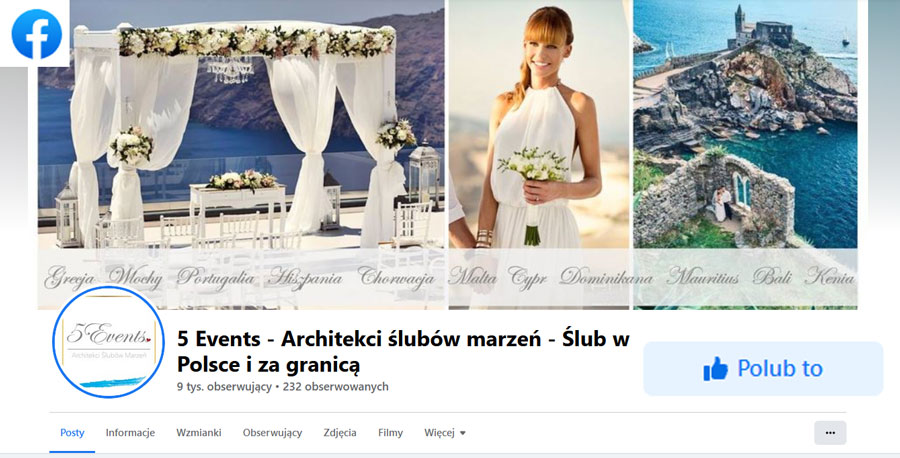The image size is (900, 458).
Task: Click the Grecja text on cover banner
Action: (x=69, y=278)
